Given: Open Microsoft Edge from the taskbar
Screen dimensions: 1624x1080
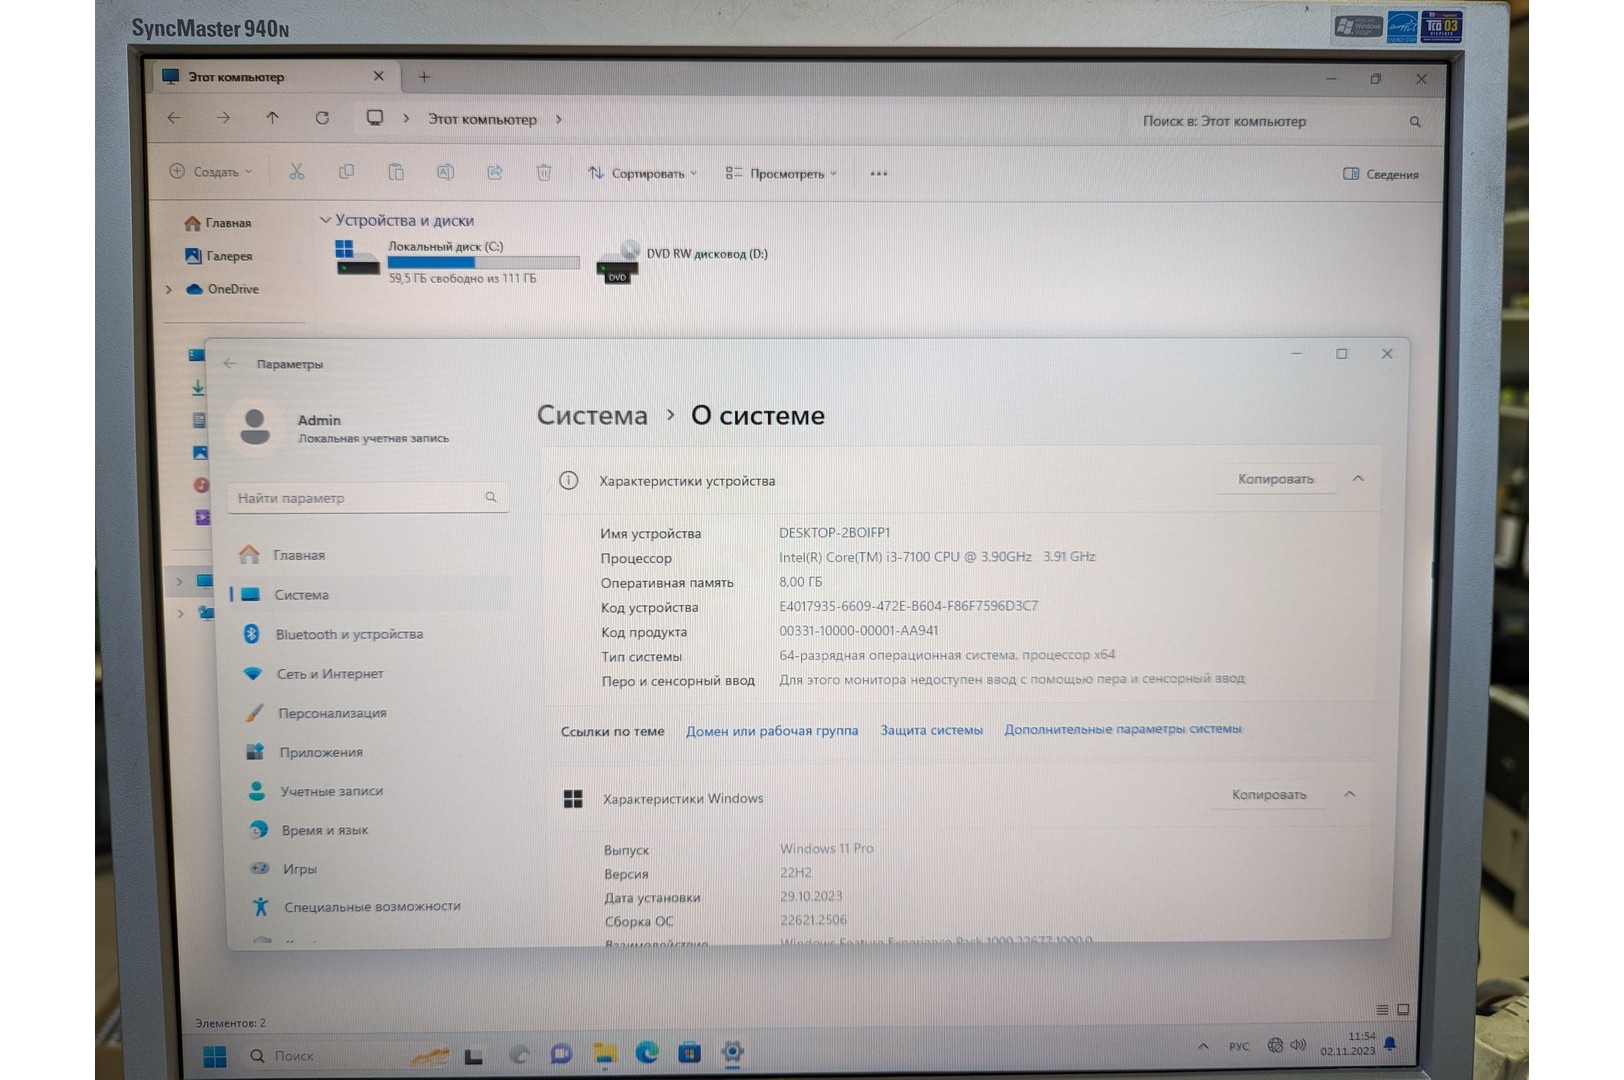Looking at the screenshot, I should pos(646,1052).
